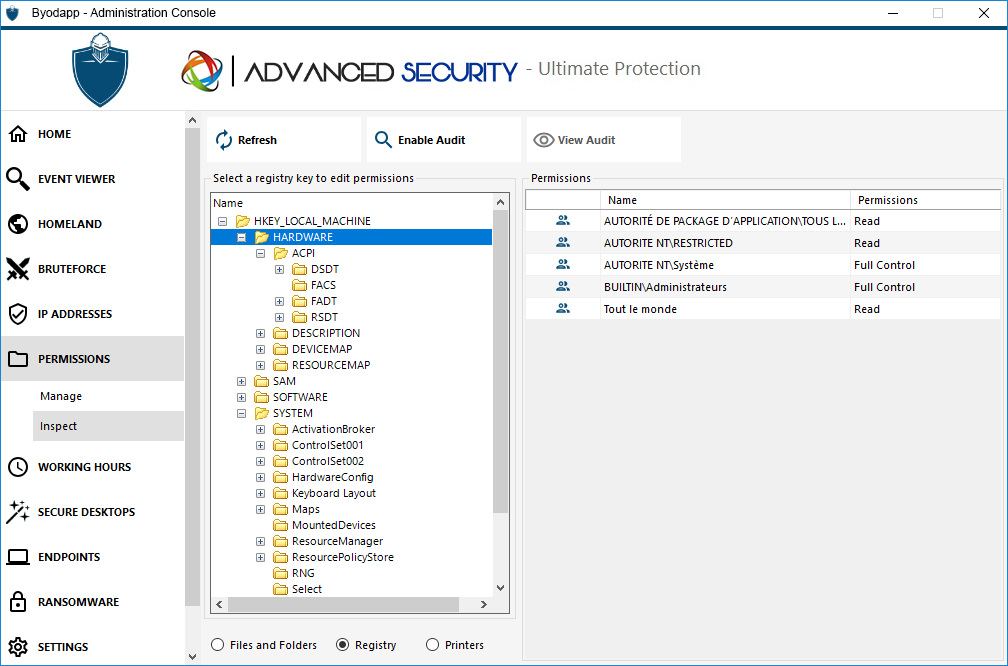Click the user group icon for AUTORITE NT\Système
The height and width of the screenshot is (666, 1008).
[562, 264]
